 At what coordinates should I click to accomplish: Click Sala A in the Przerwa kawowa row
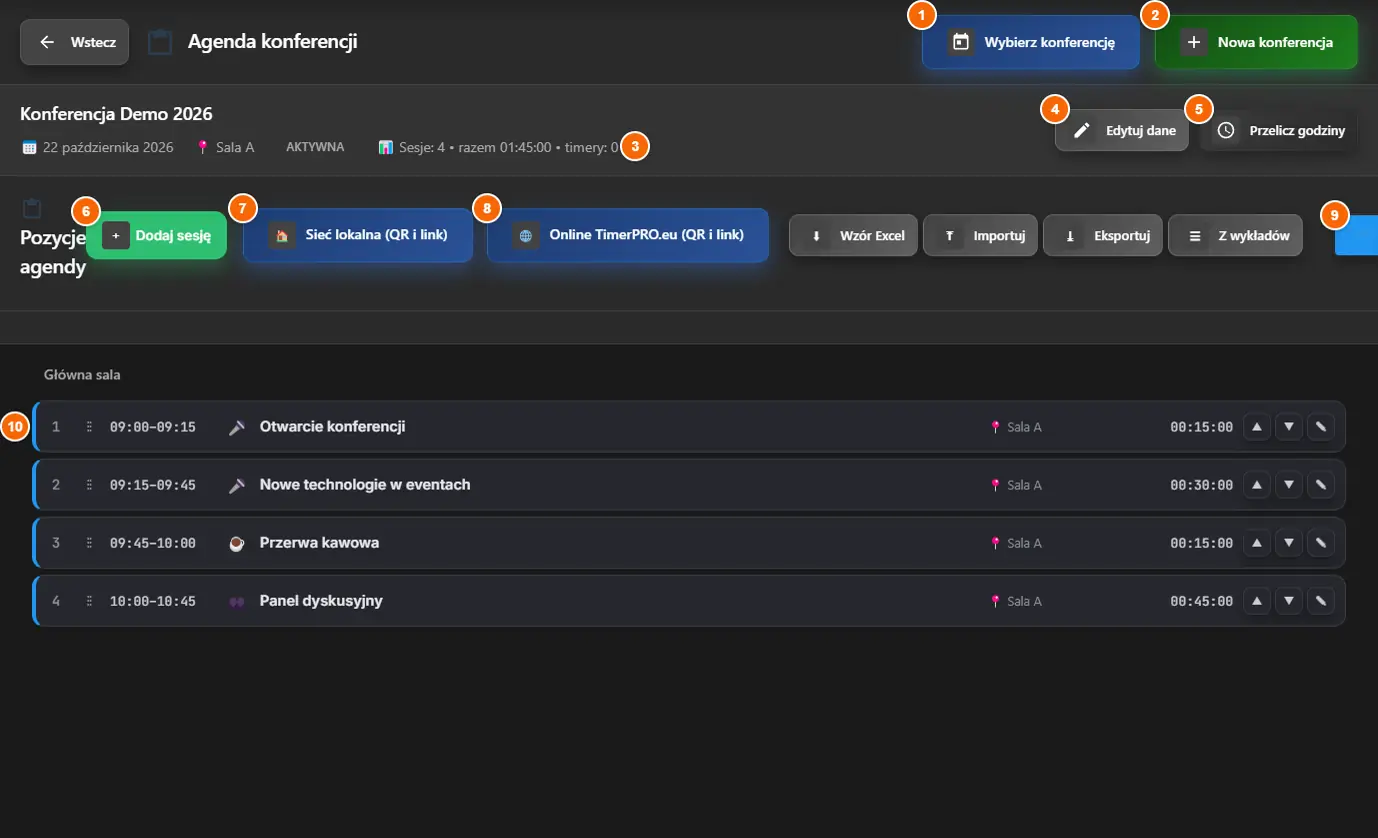click(1024, 543)
